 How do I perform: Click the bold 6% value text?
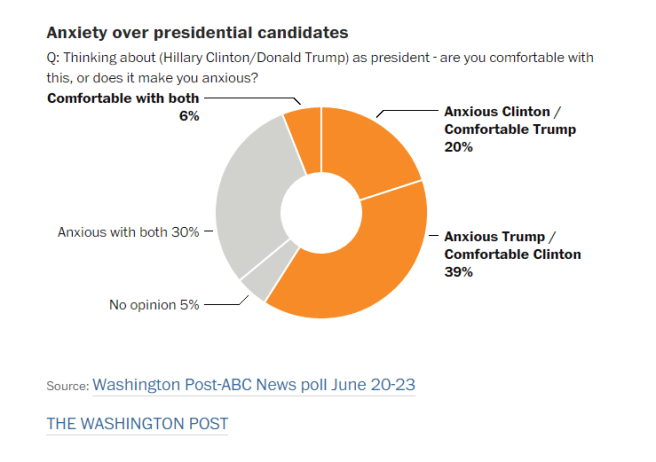point(190,115)
